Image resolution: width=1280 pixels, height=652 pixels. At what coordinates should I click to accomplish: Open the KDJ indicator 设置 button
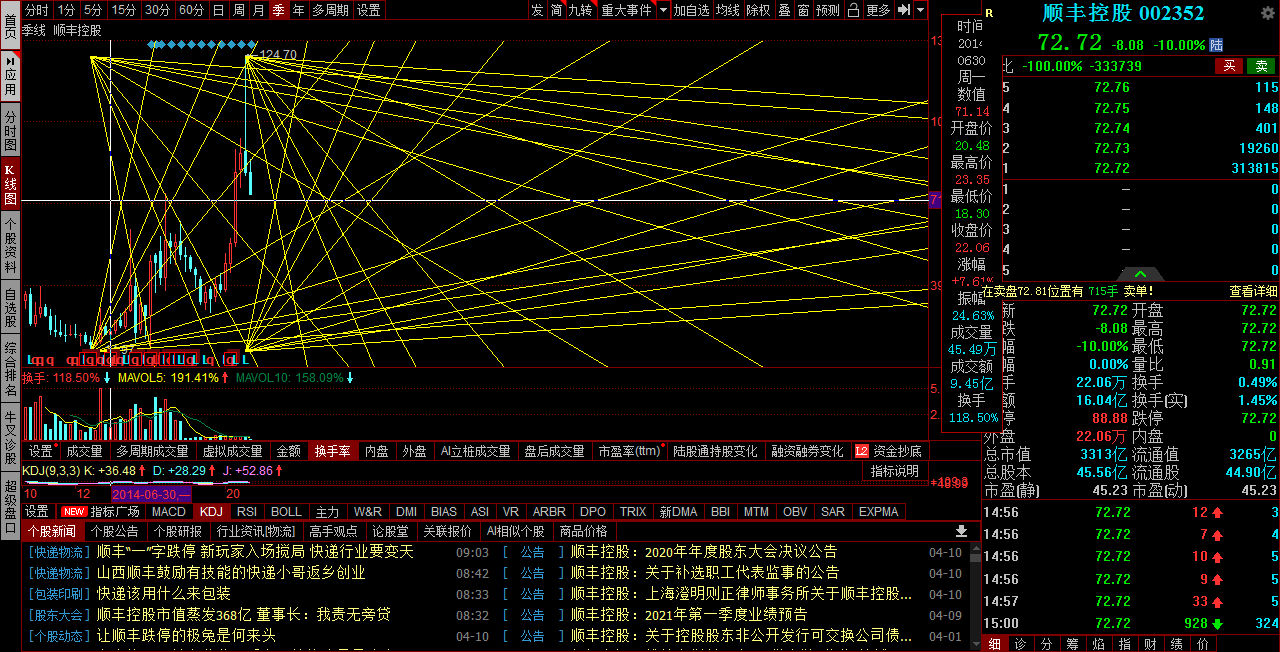pos(37,511)
